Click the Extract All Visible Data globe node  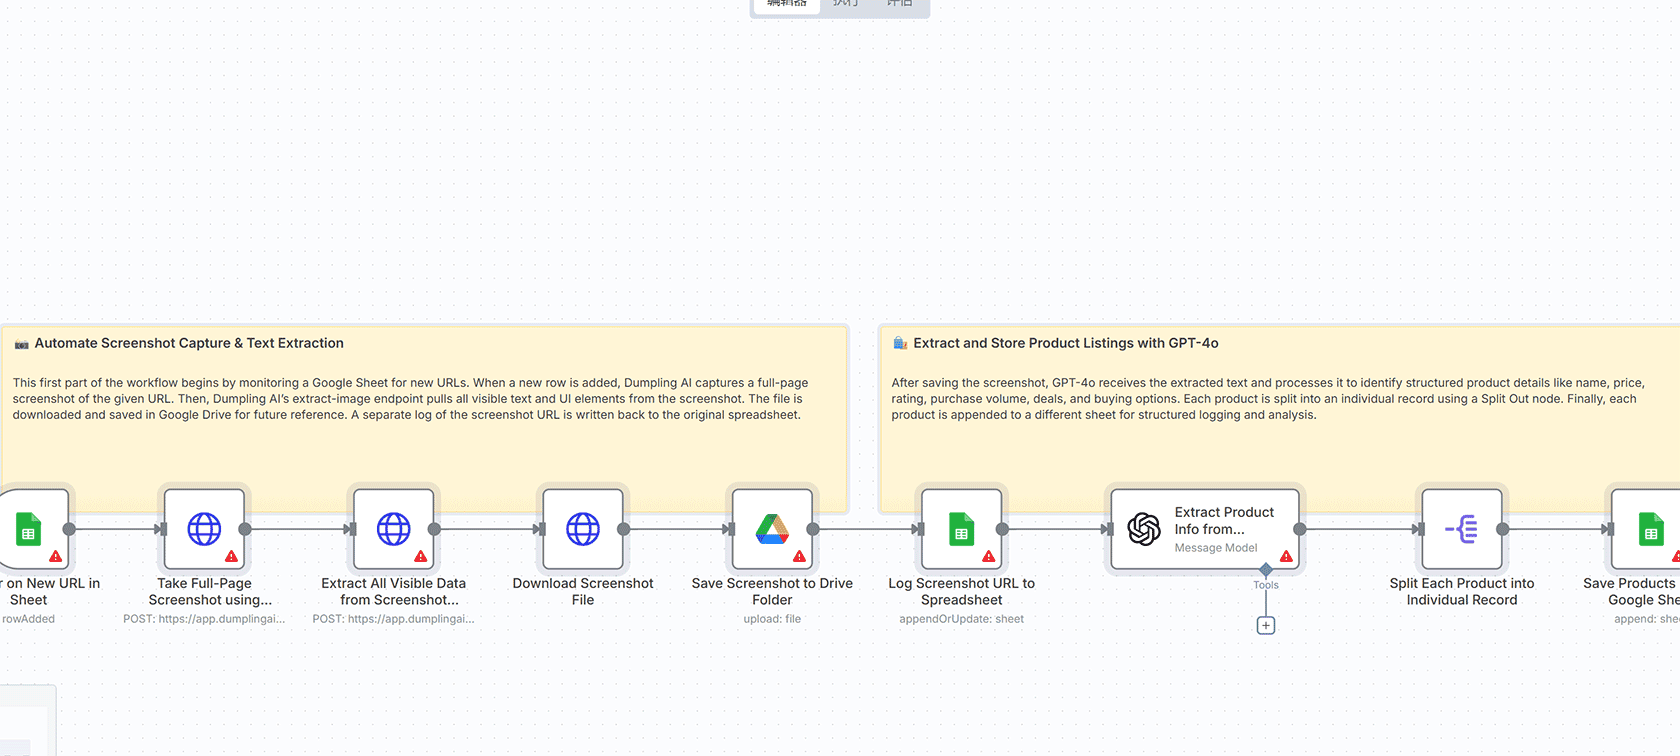(x=393, y=528)
